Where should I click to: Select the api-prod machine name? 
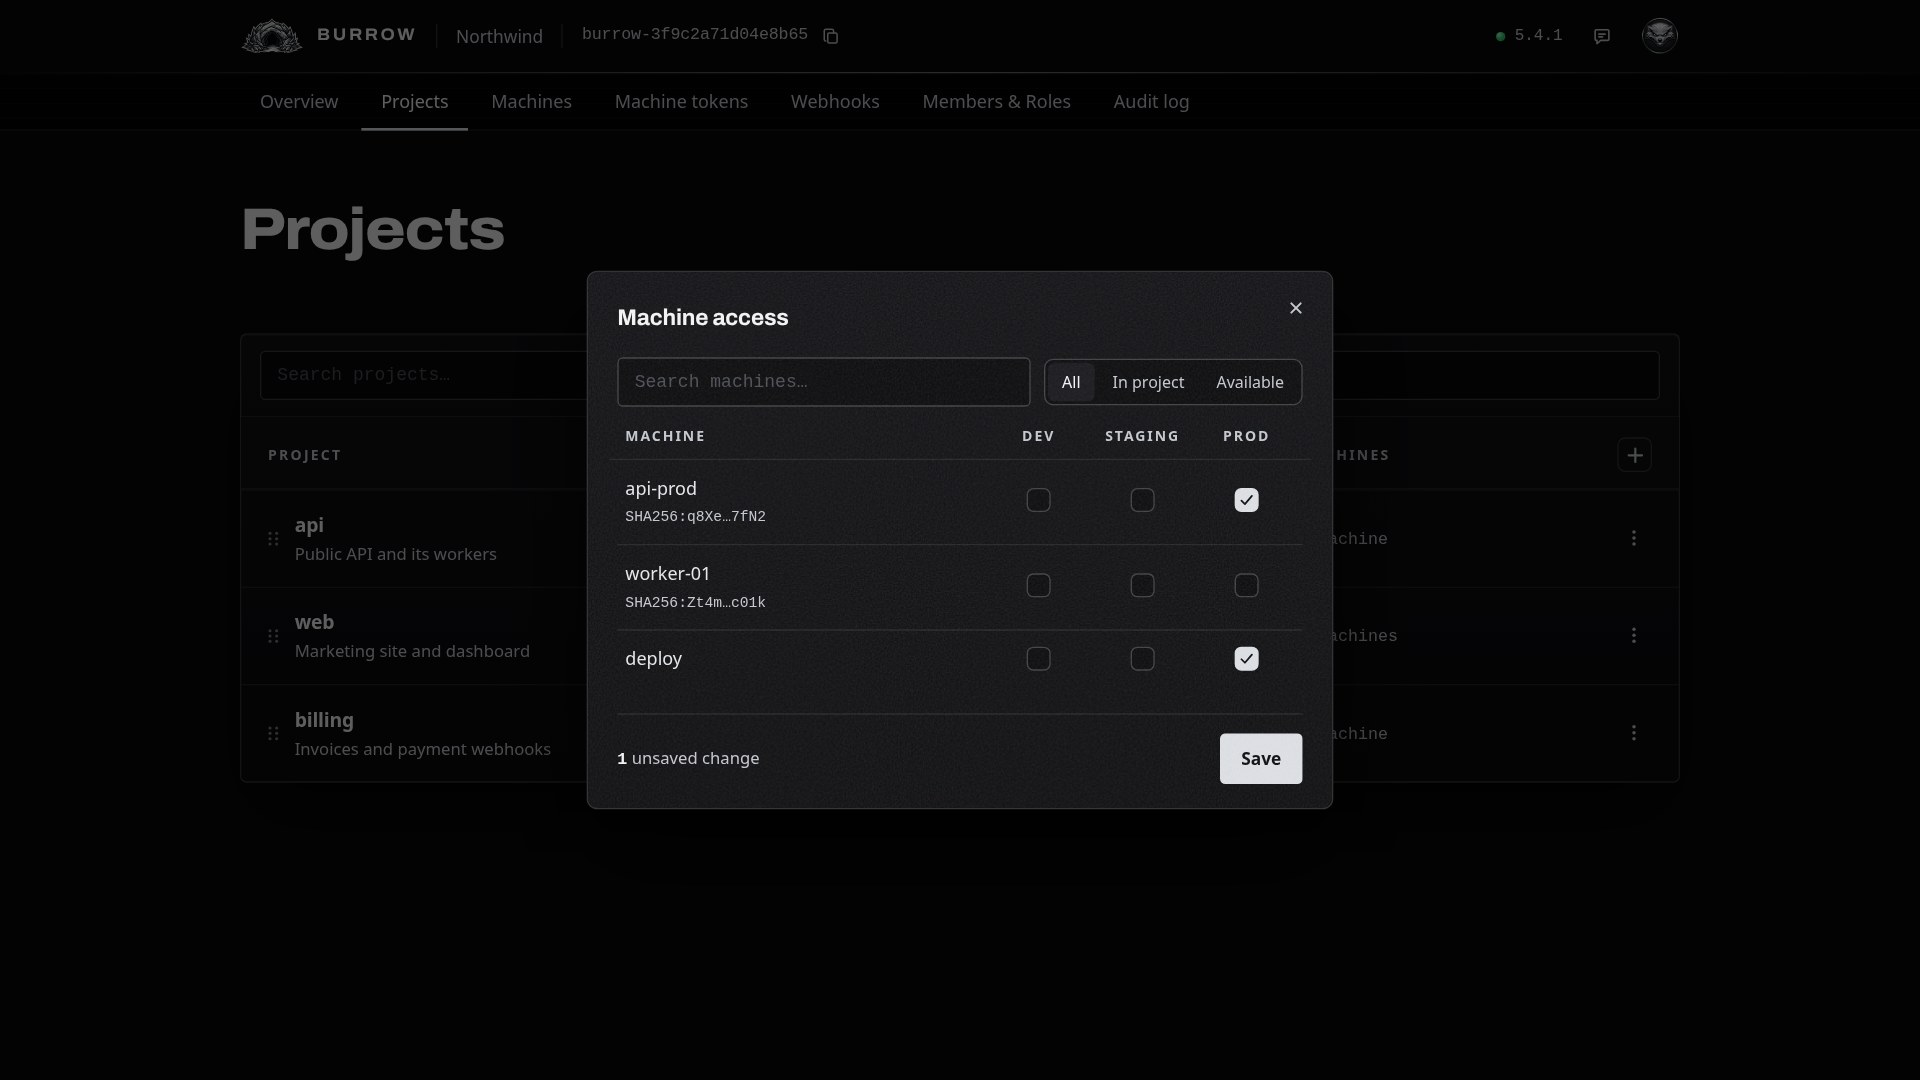661,489
